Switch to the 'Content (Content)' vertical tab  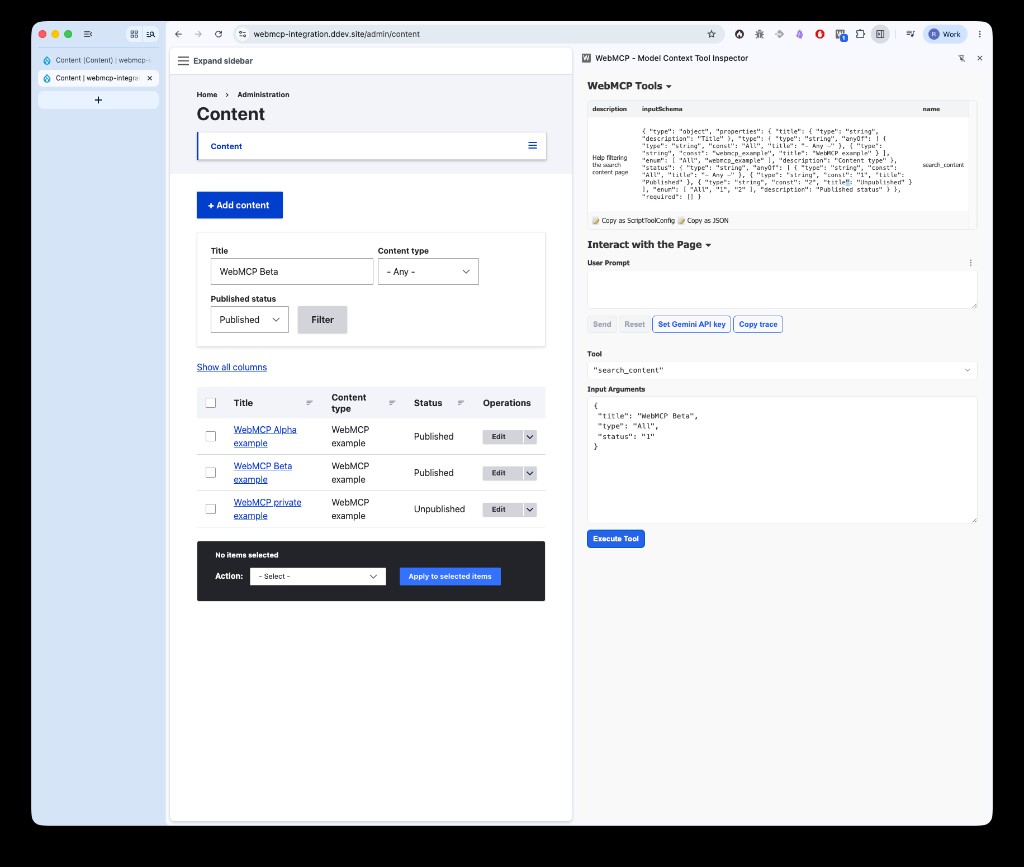[x=98, y=60]
